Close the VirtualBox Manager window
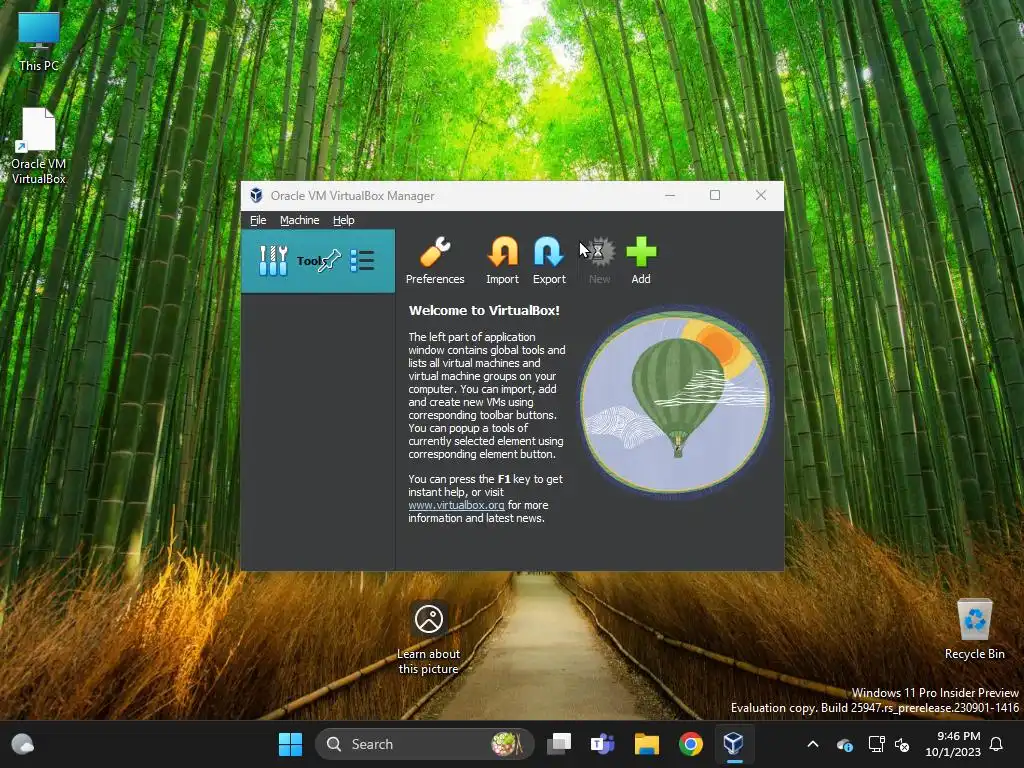 coord(761,195)
